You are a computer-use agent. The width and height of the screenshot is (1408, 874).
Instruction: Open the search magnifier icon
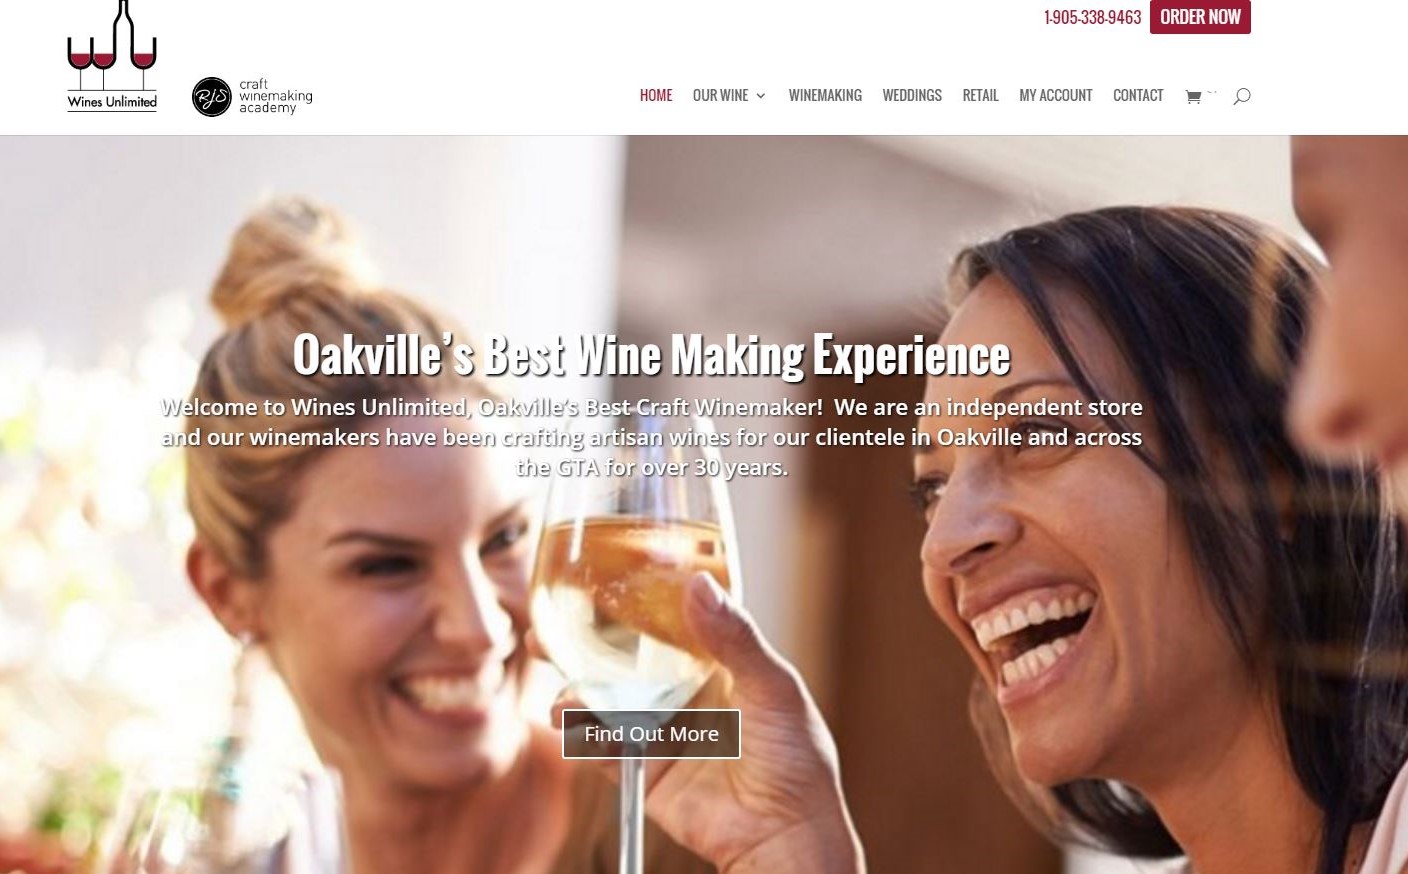click(x=1242, y=96)
